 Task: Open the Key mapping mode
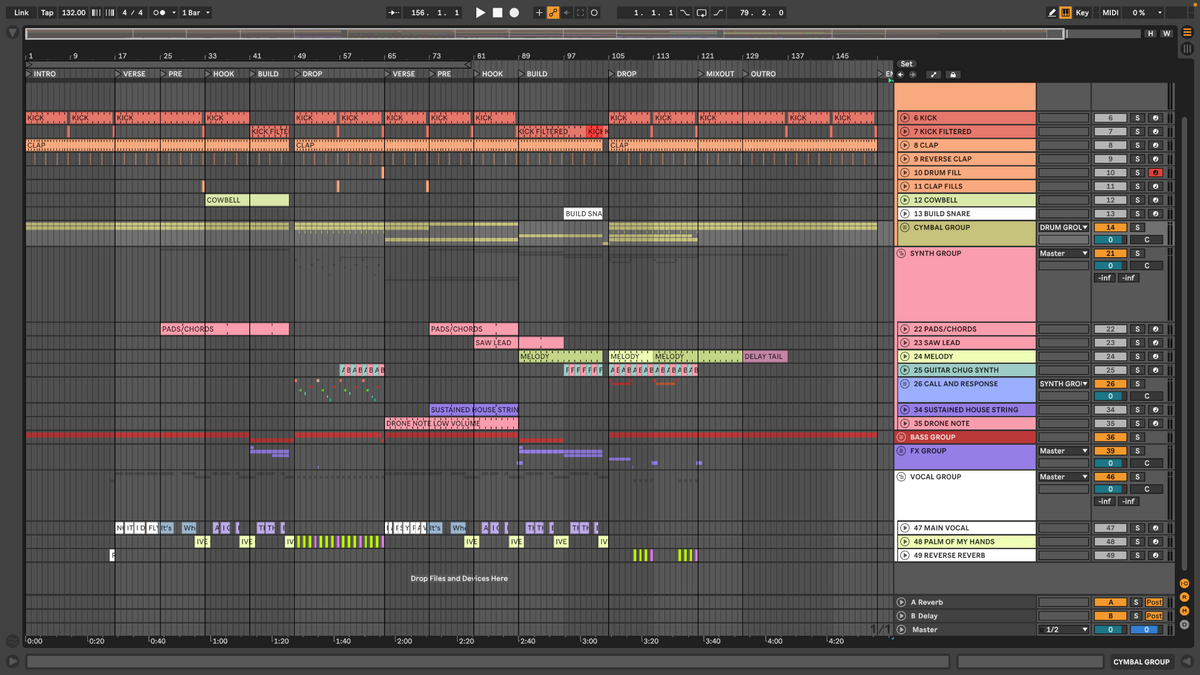coord(1082,13)
